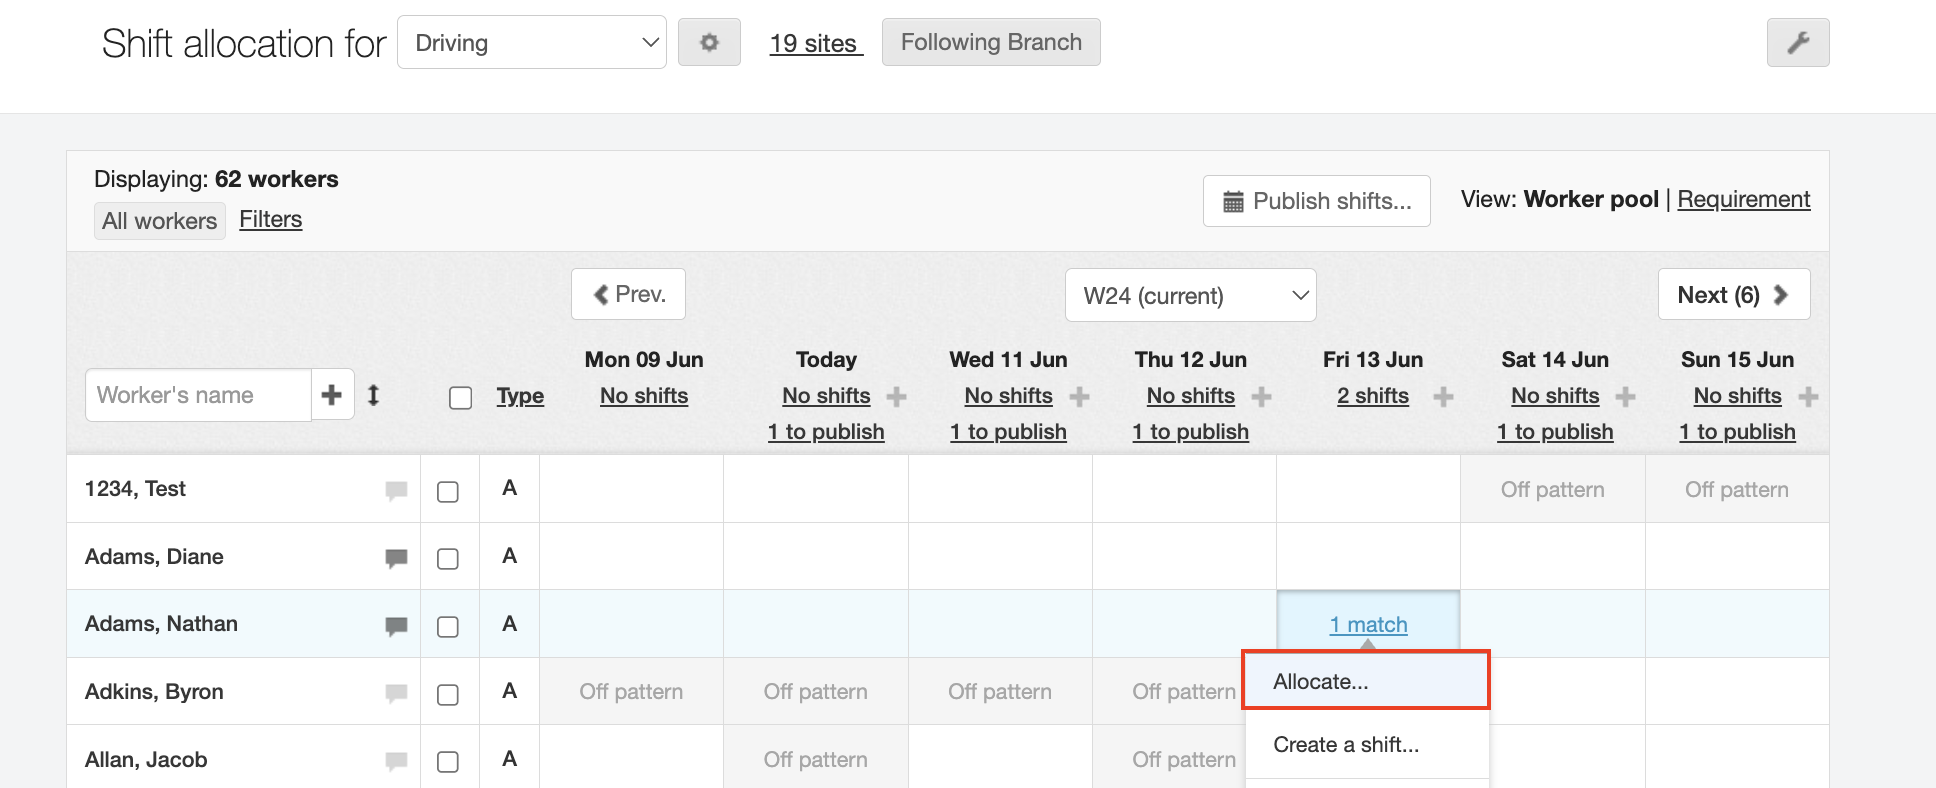Focus the Worker's name search field
This screenshot has height=788, width=1936.
click(x=198, y=395)
